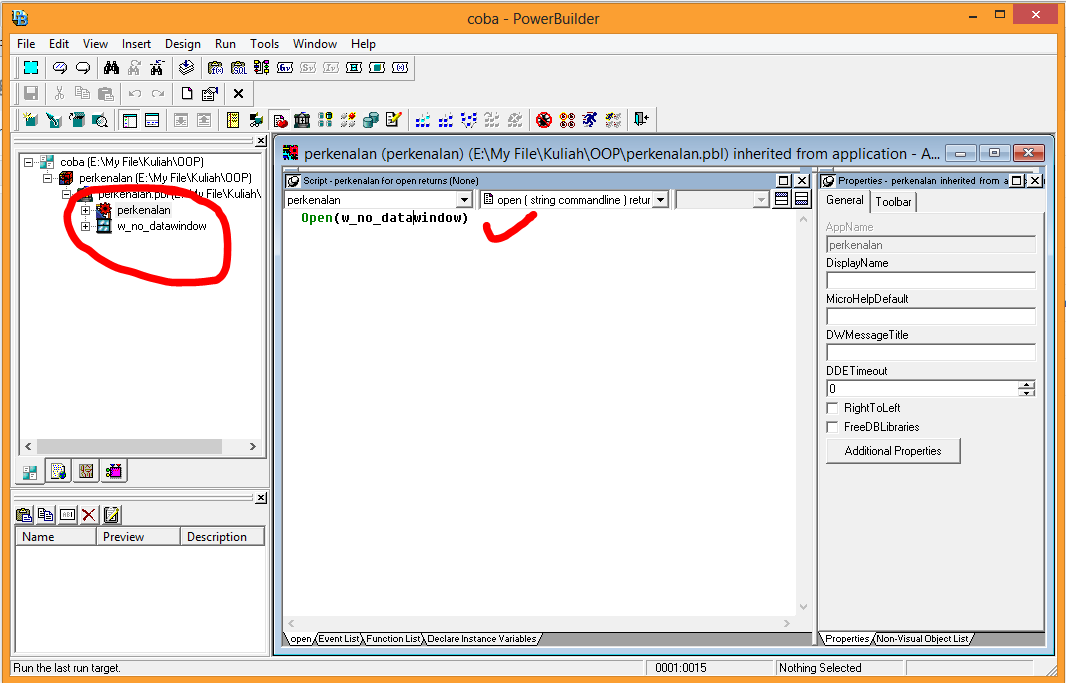
Task: Open the File menu
Action: pos(26,43)
